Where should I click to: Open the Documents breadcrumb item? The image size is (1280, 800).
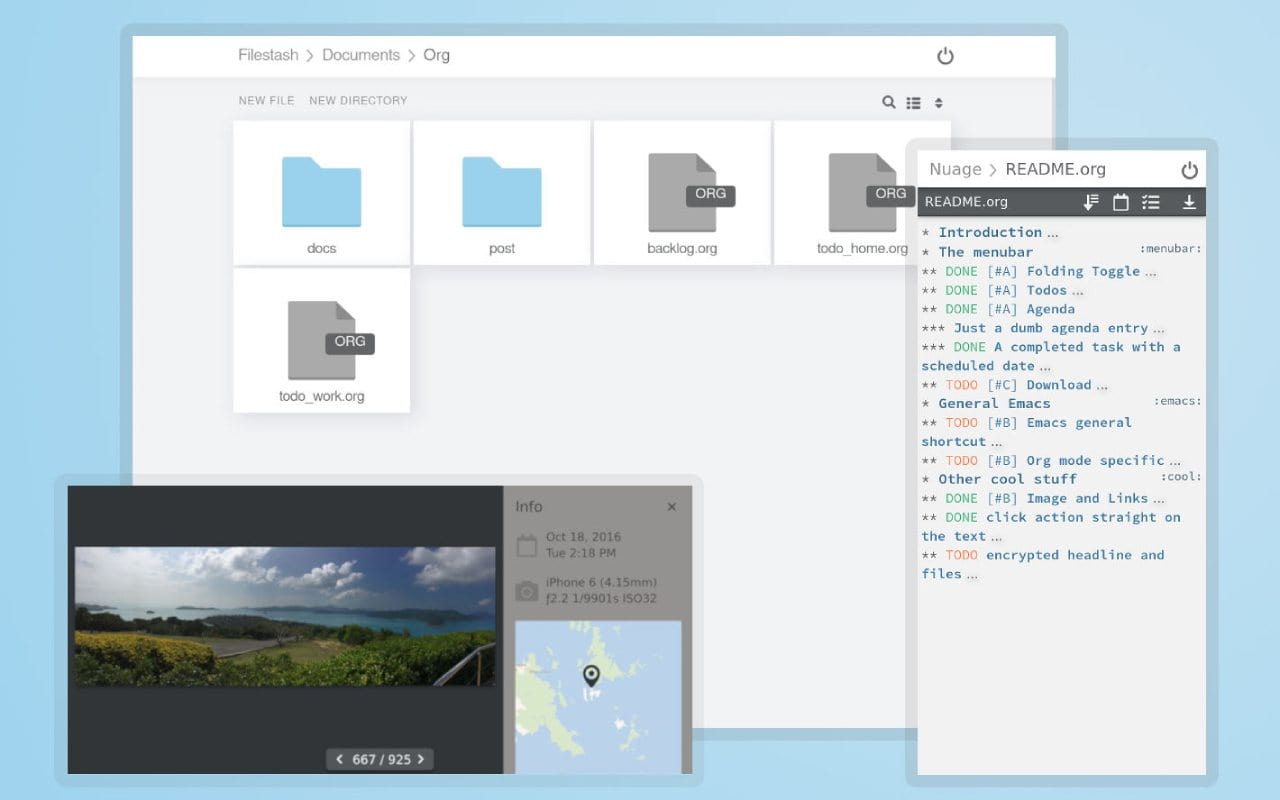pyautogui.click(x=361, y=55)
